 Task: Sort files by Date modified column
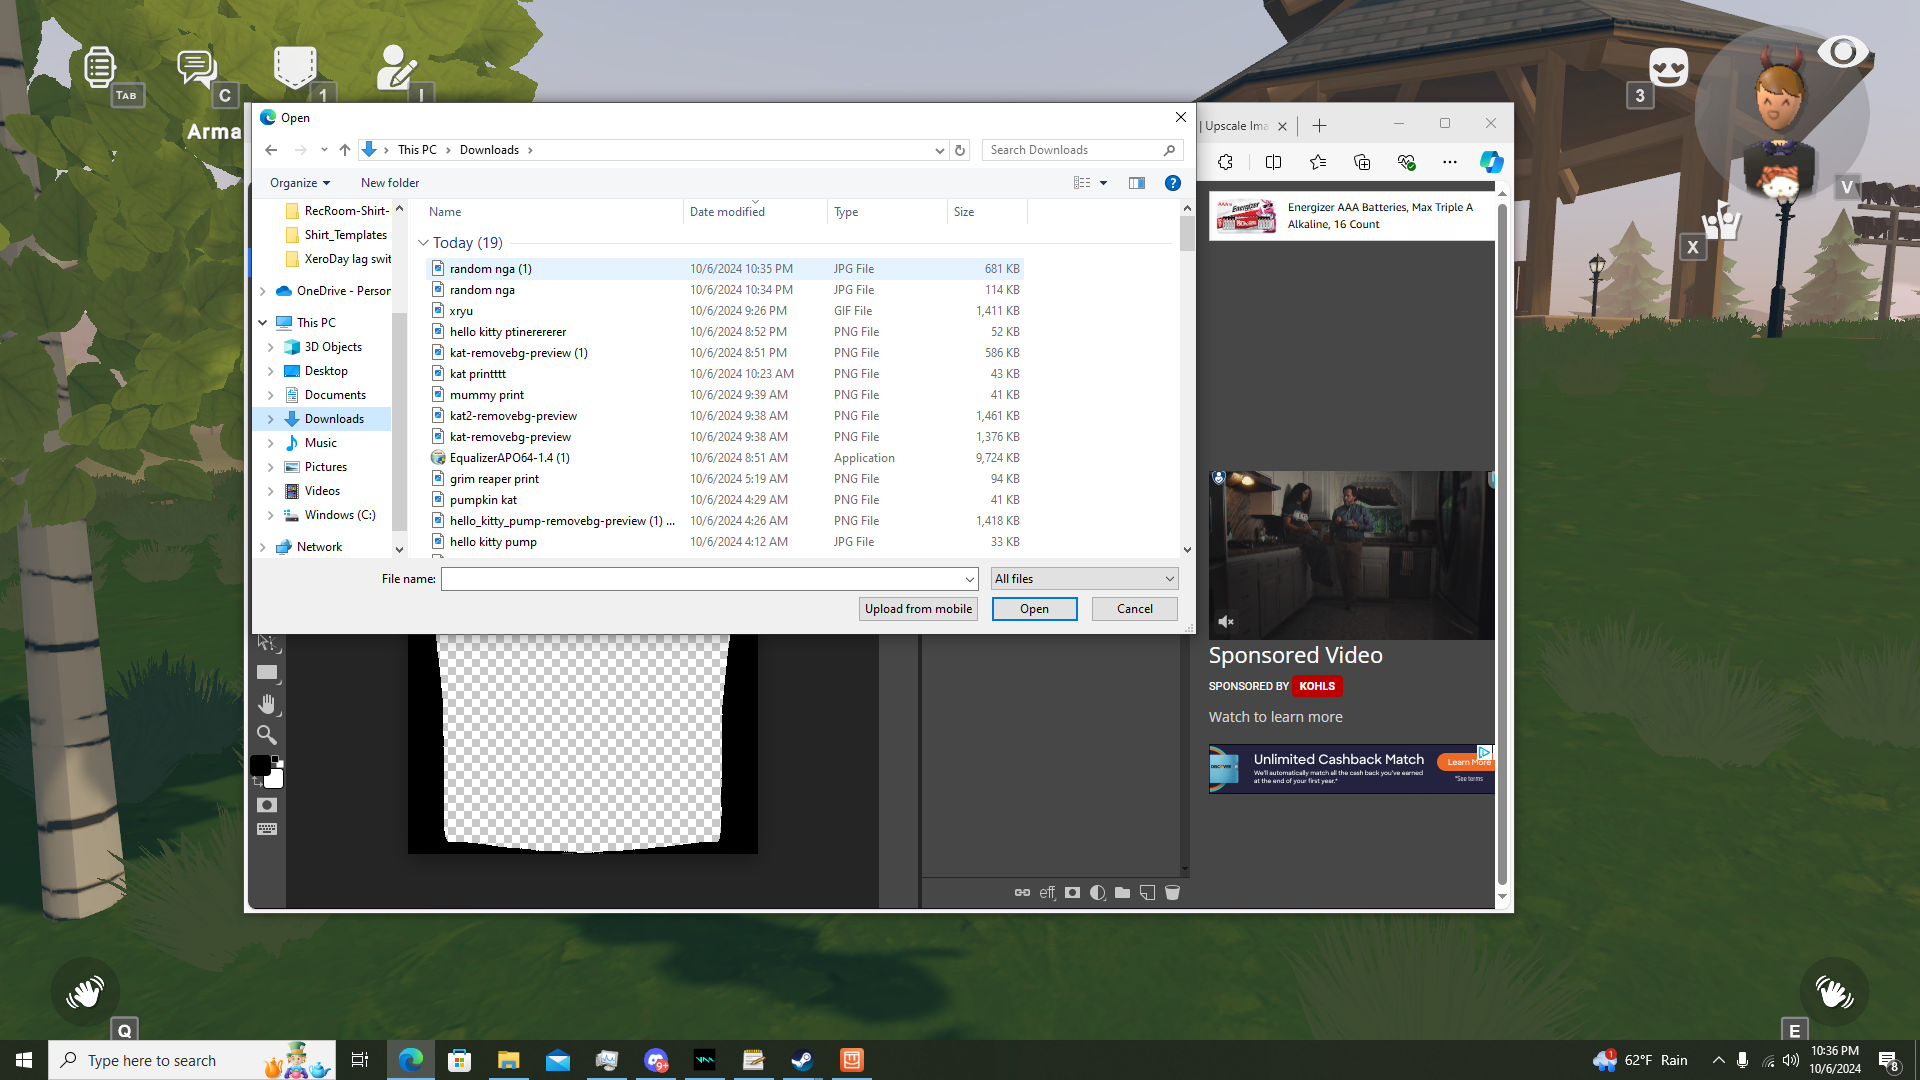tap(727, 212)
